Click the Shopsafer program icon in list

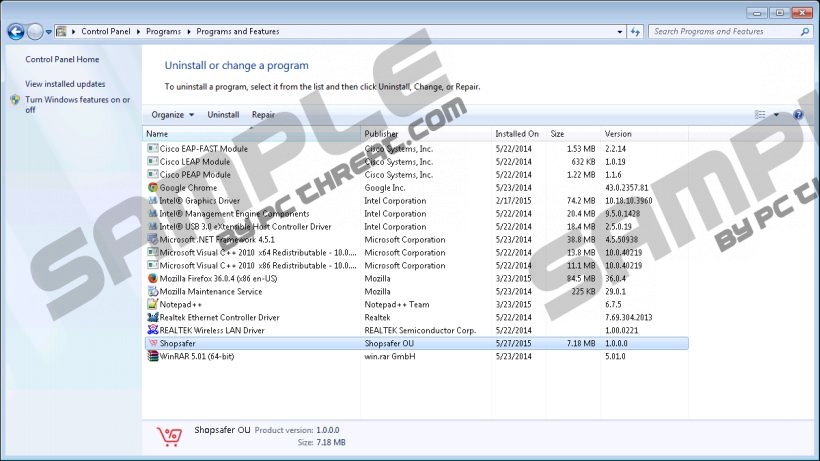click(x=152, y=343)
